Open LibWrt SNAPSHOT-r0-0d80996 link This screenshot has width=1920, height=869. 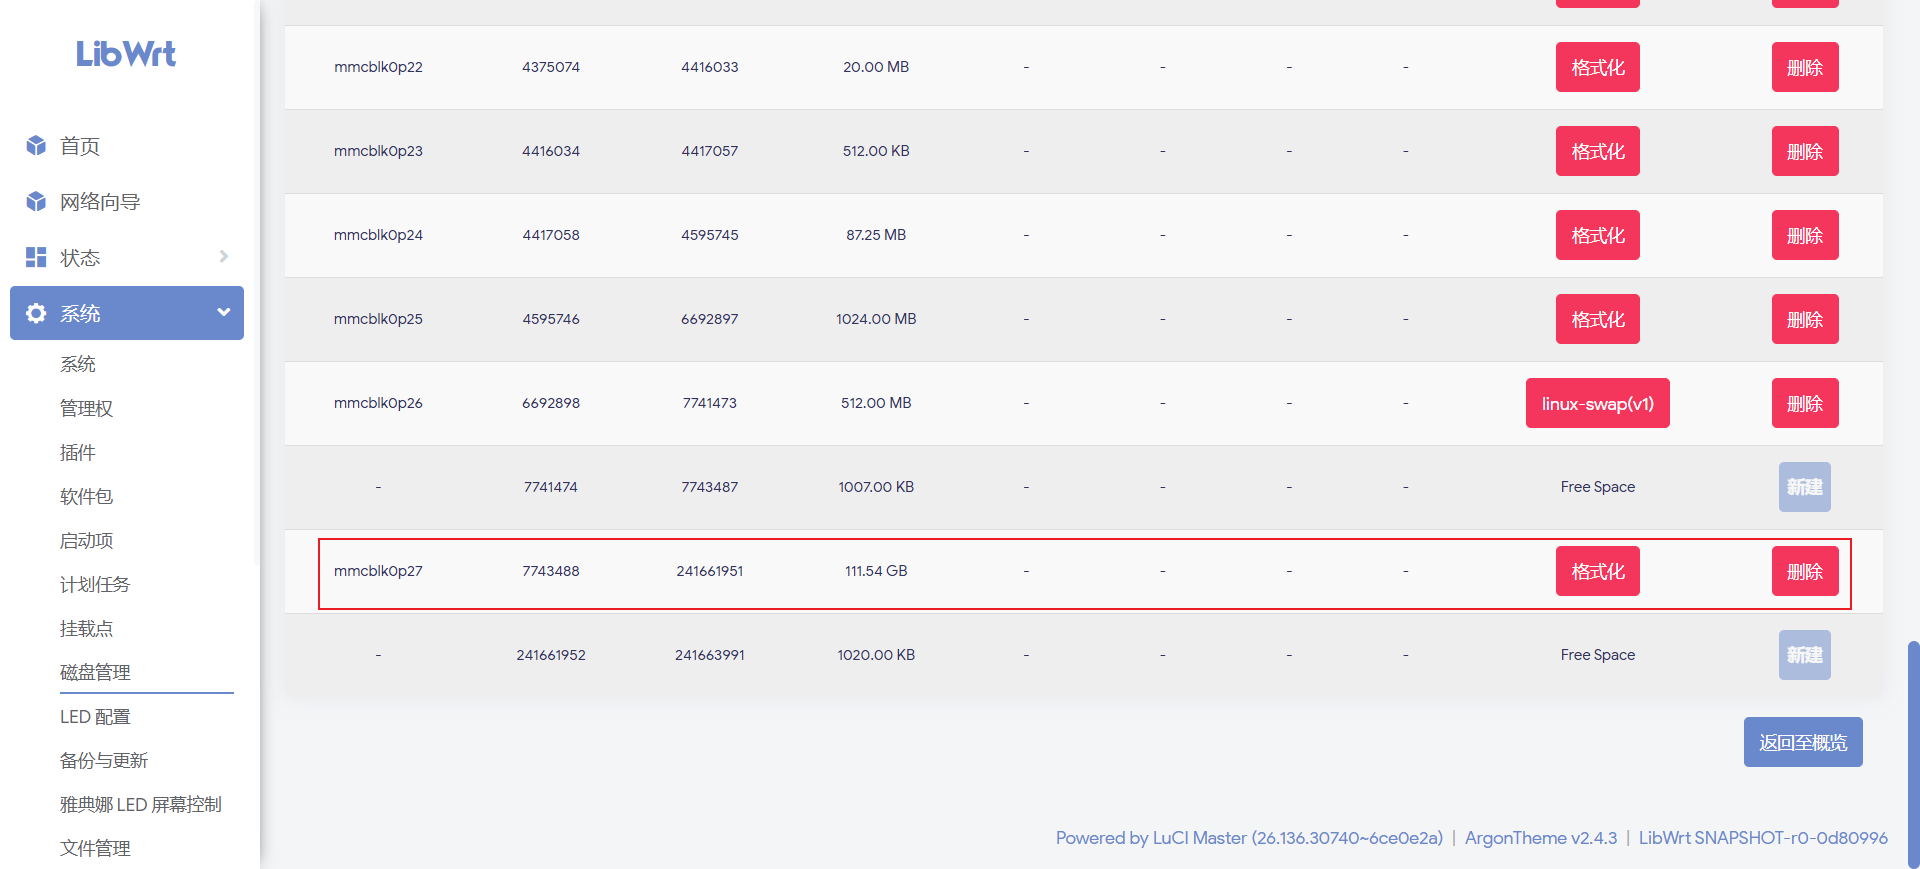[x=1763, y=838]
